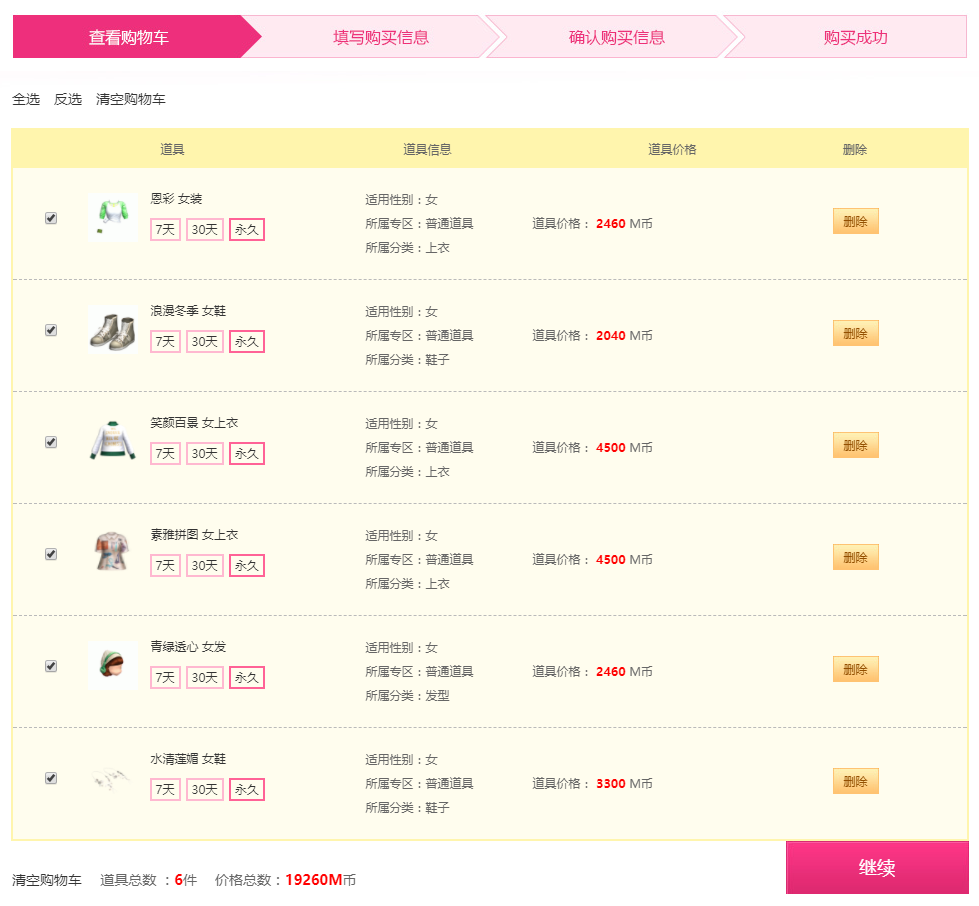Click the 青绿适心 女发 hairstyle thumbnail
The height and width of the screenshot is (906, 979).
[x=112, y=666]
